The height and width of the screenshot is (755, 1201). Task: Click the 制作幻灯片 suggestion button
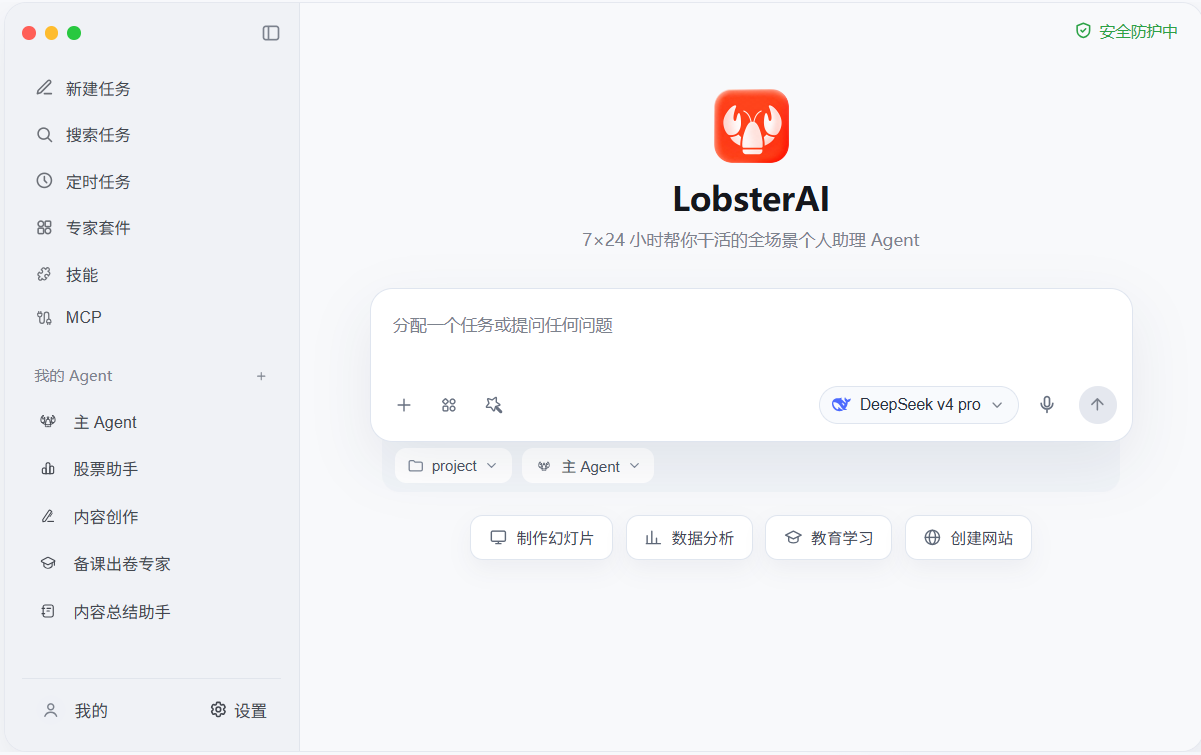[541, 538]
